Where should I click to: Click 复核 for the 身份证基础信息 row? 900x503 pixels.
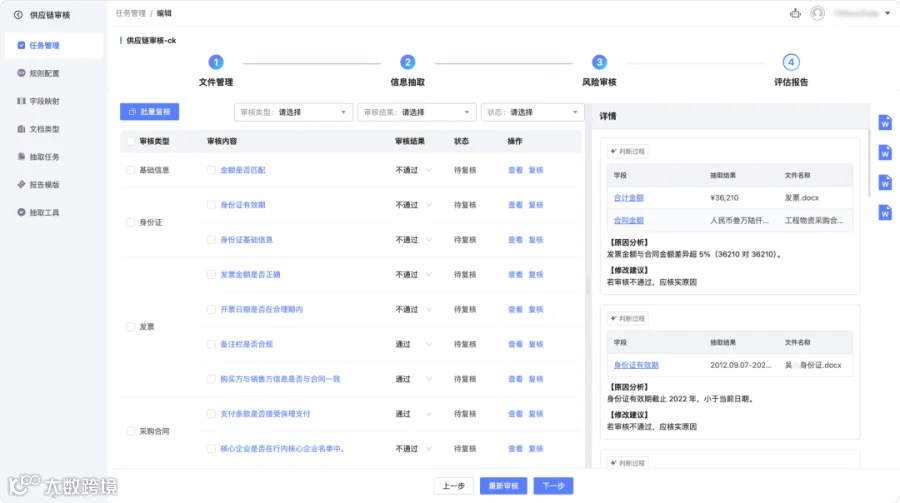pyautogui.click(x=536, y=239)
